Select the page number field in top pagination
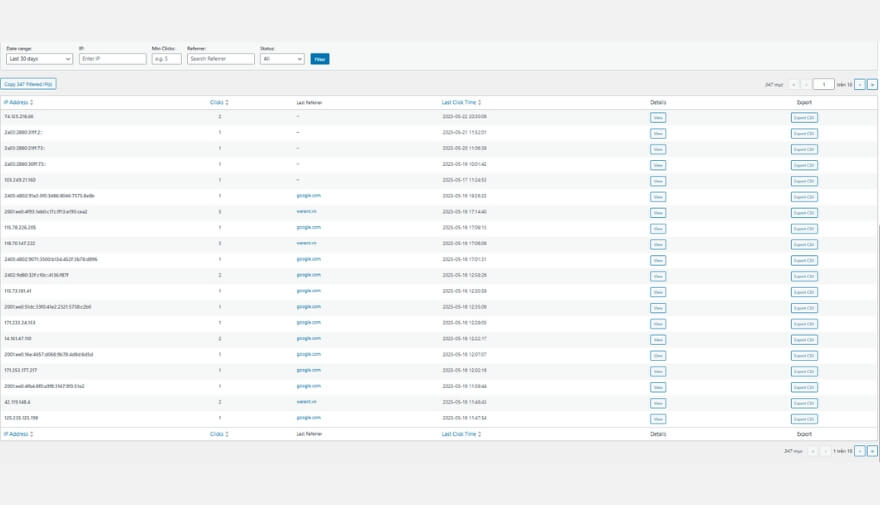The width and height of the screenshot is (880, 505). [x=823, y=85]
